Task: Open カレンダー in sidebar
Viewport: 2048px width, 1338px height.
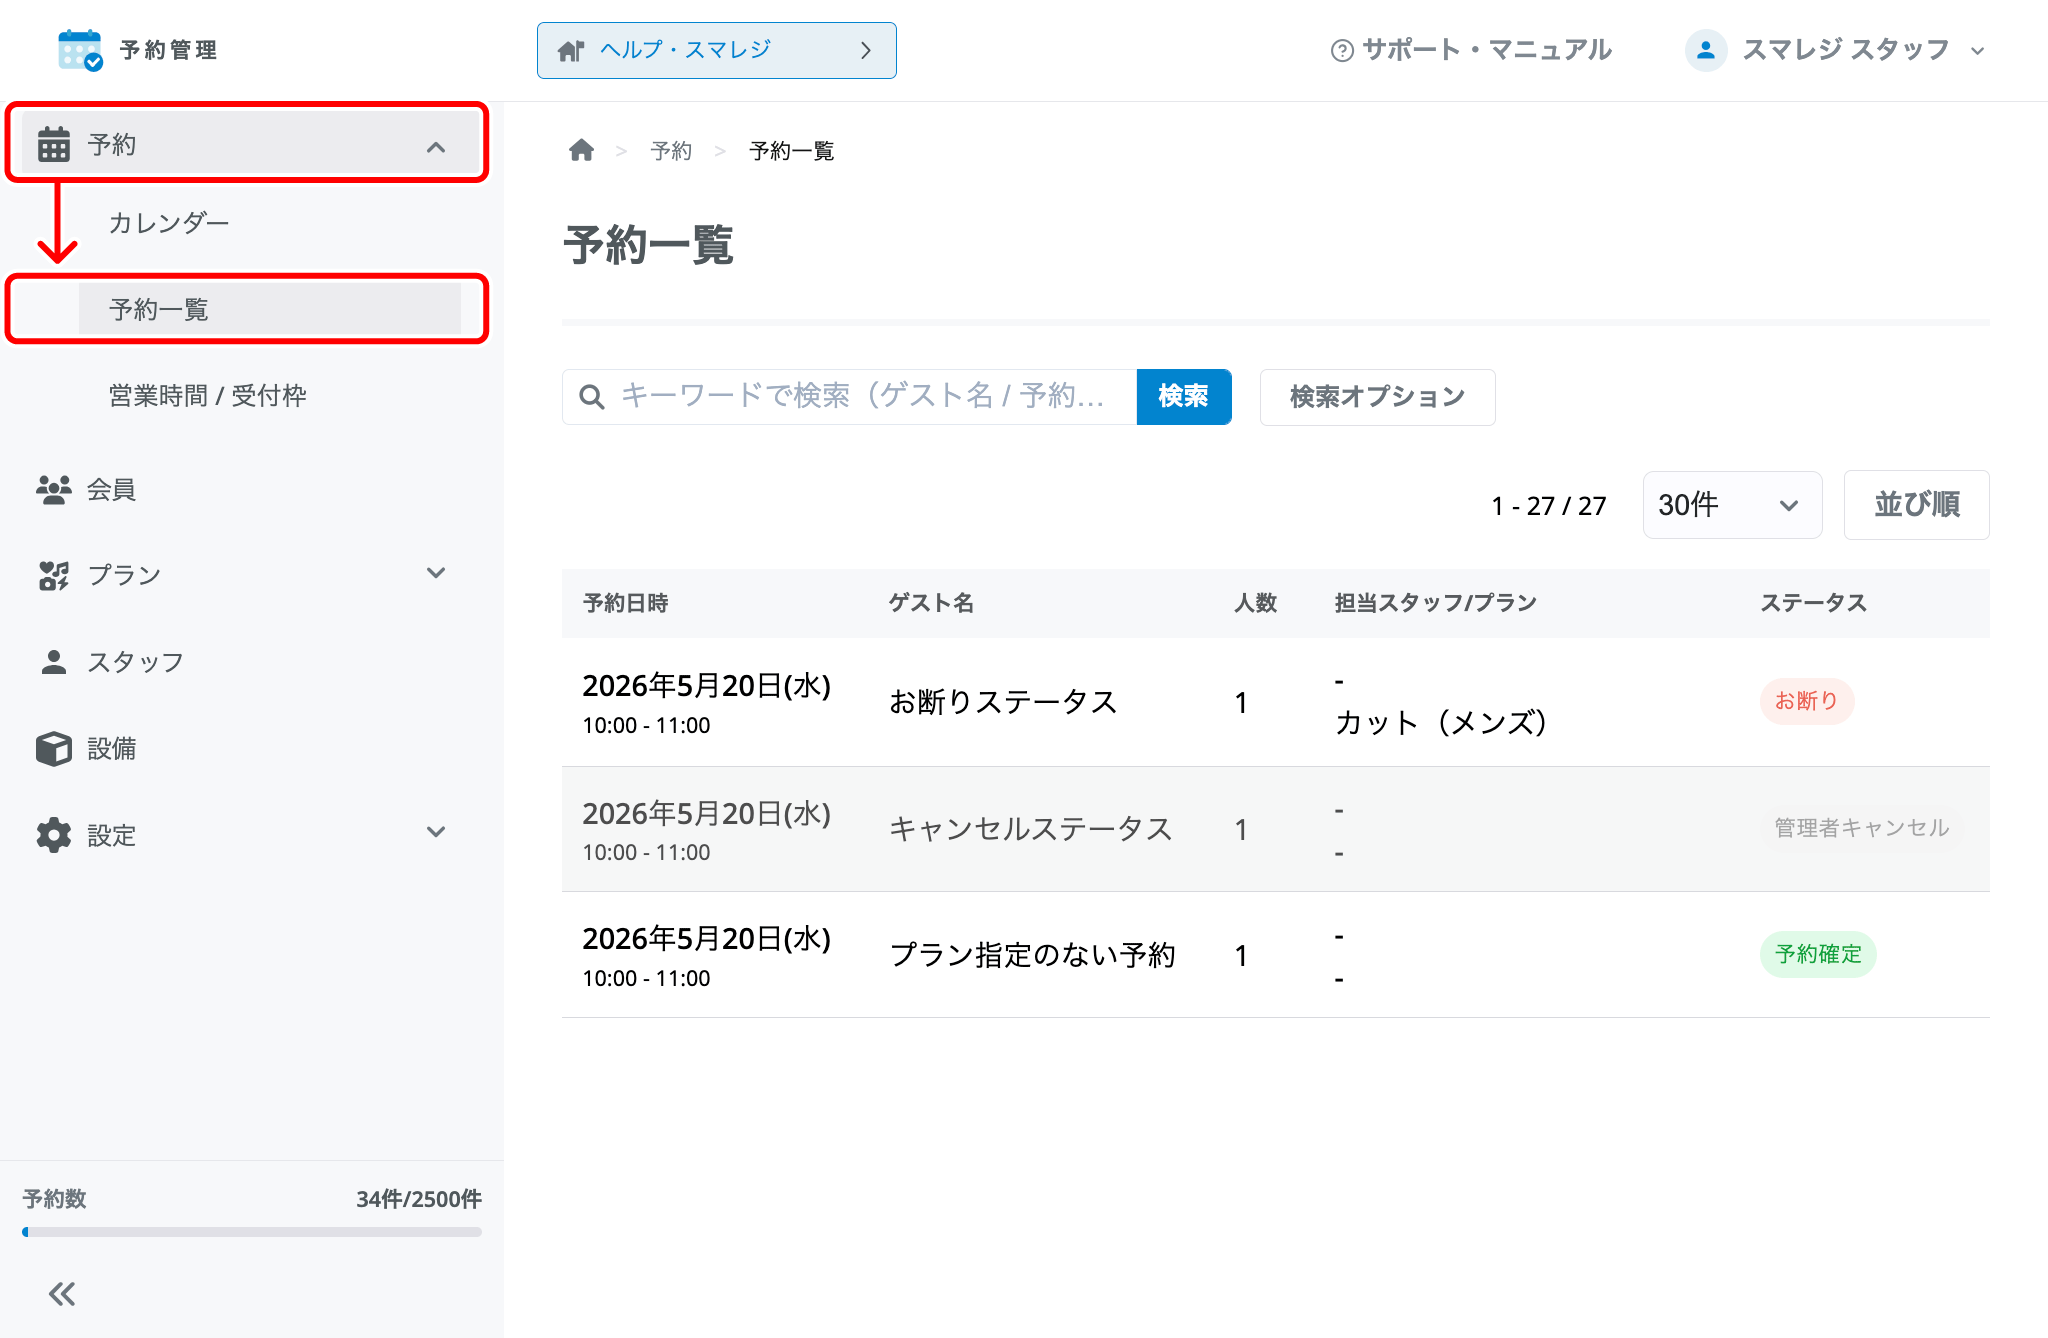Action: (169, 222)
